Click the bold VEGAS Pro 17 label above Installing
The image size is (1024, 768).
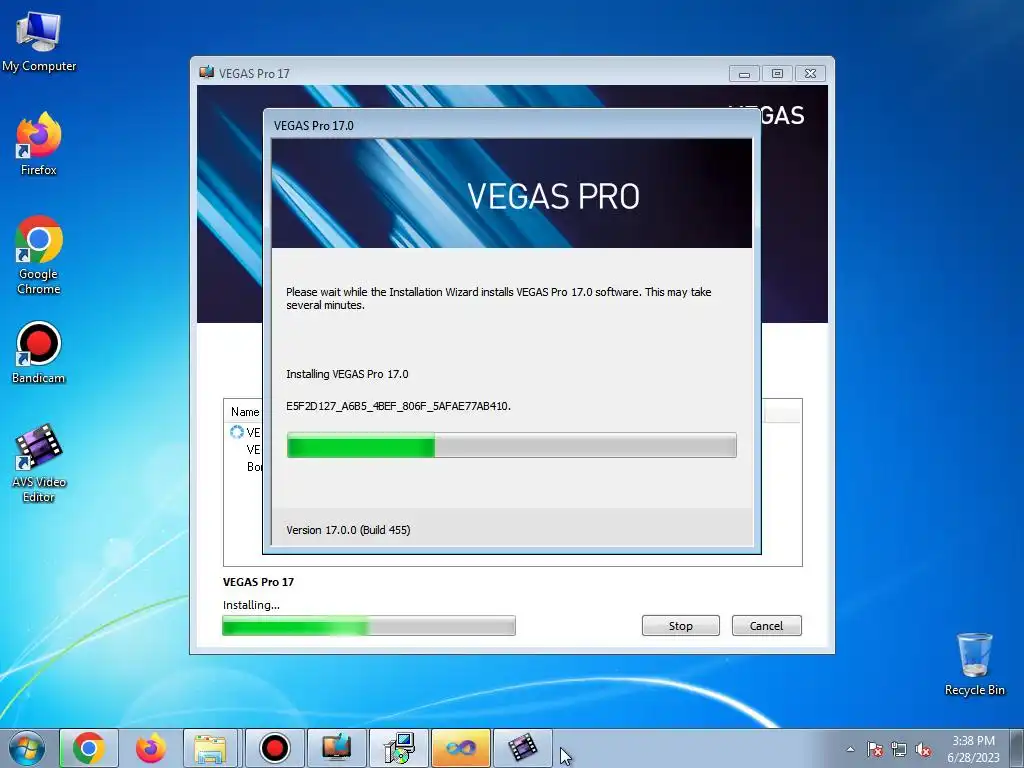[x=259, y=582]
